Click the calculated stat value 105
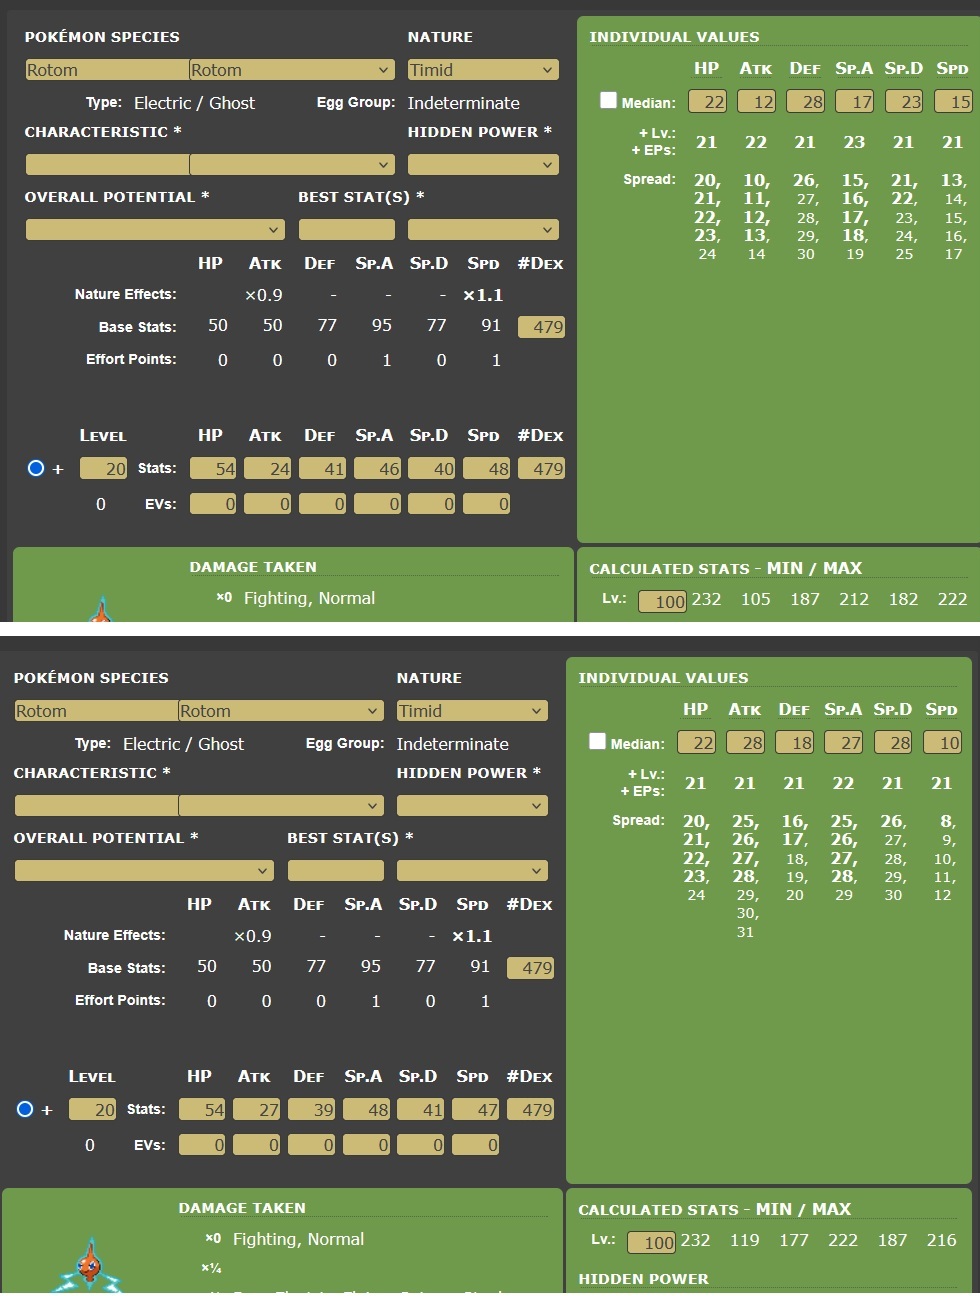 pos(756,599)
